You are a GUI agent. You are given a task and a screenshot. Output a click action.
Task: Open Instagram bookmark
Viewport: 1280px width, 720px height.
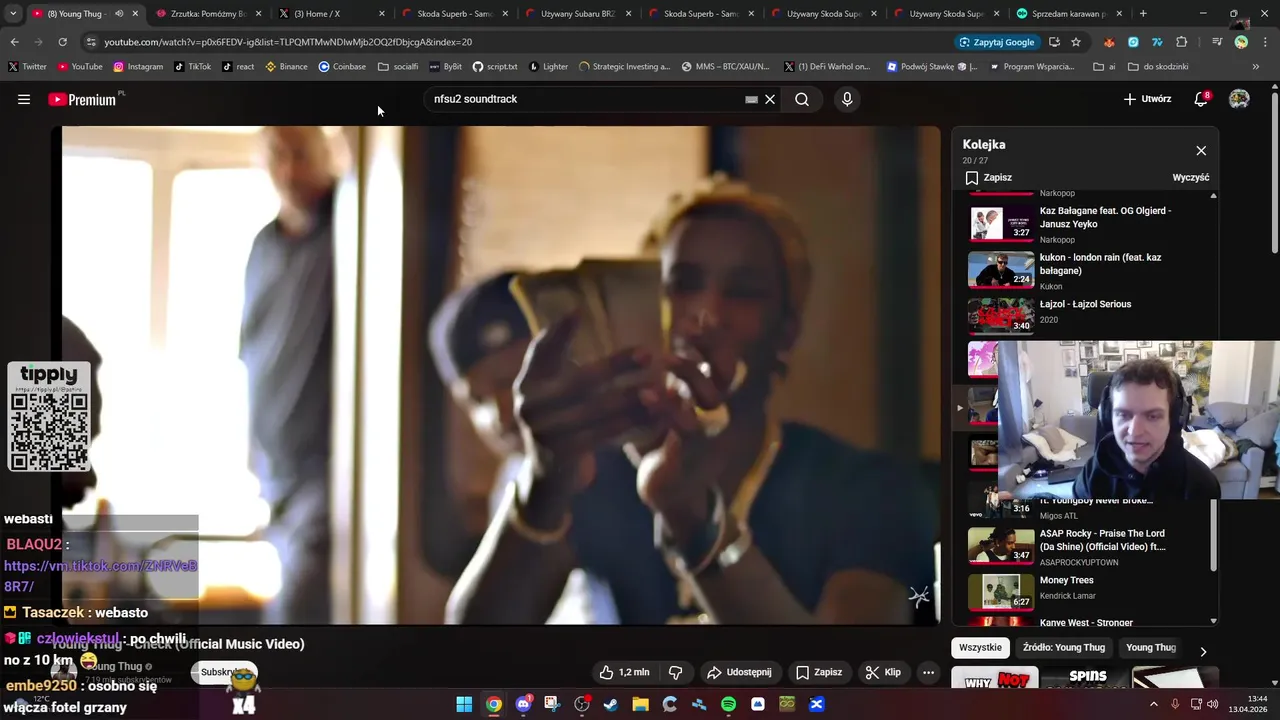pyautogui.click(x=138, y=67)
